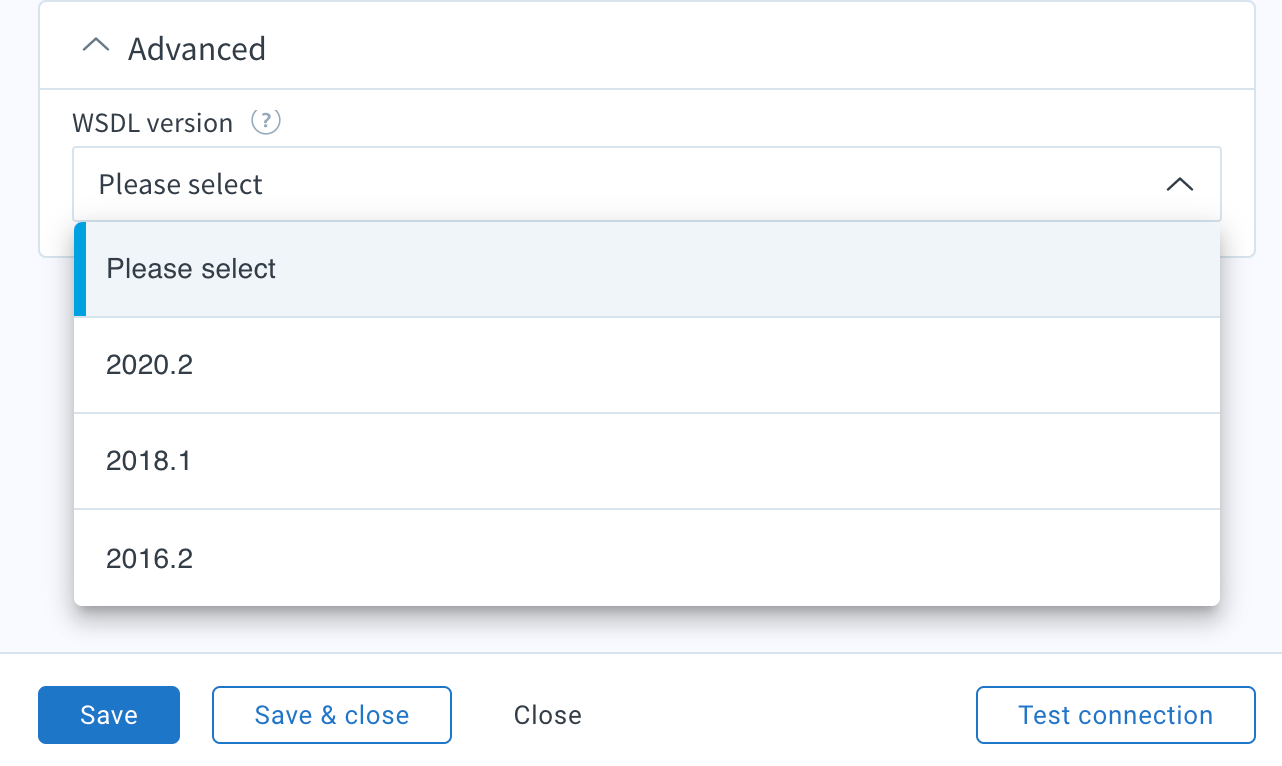Click the WSDL version combo box field
The image size is (1282, 766).
click(646, 184)
